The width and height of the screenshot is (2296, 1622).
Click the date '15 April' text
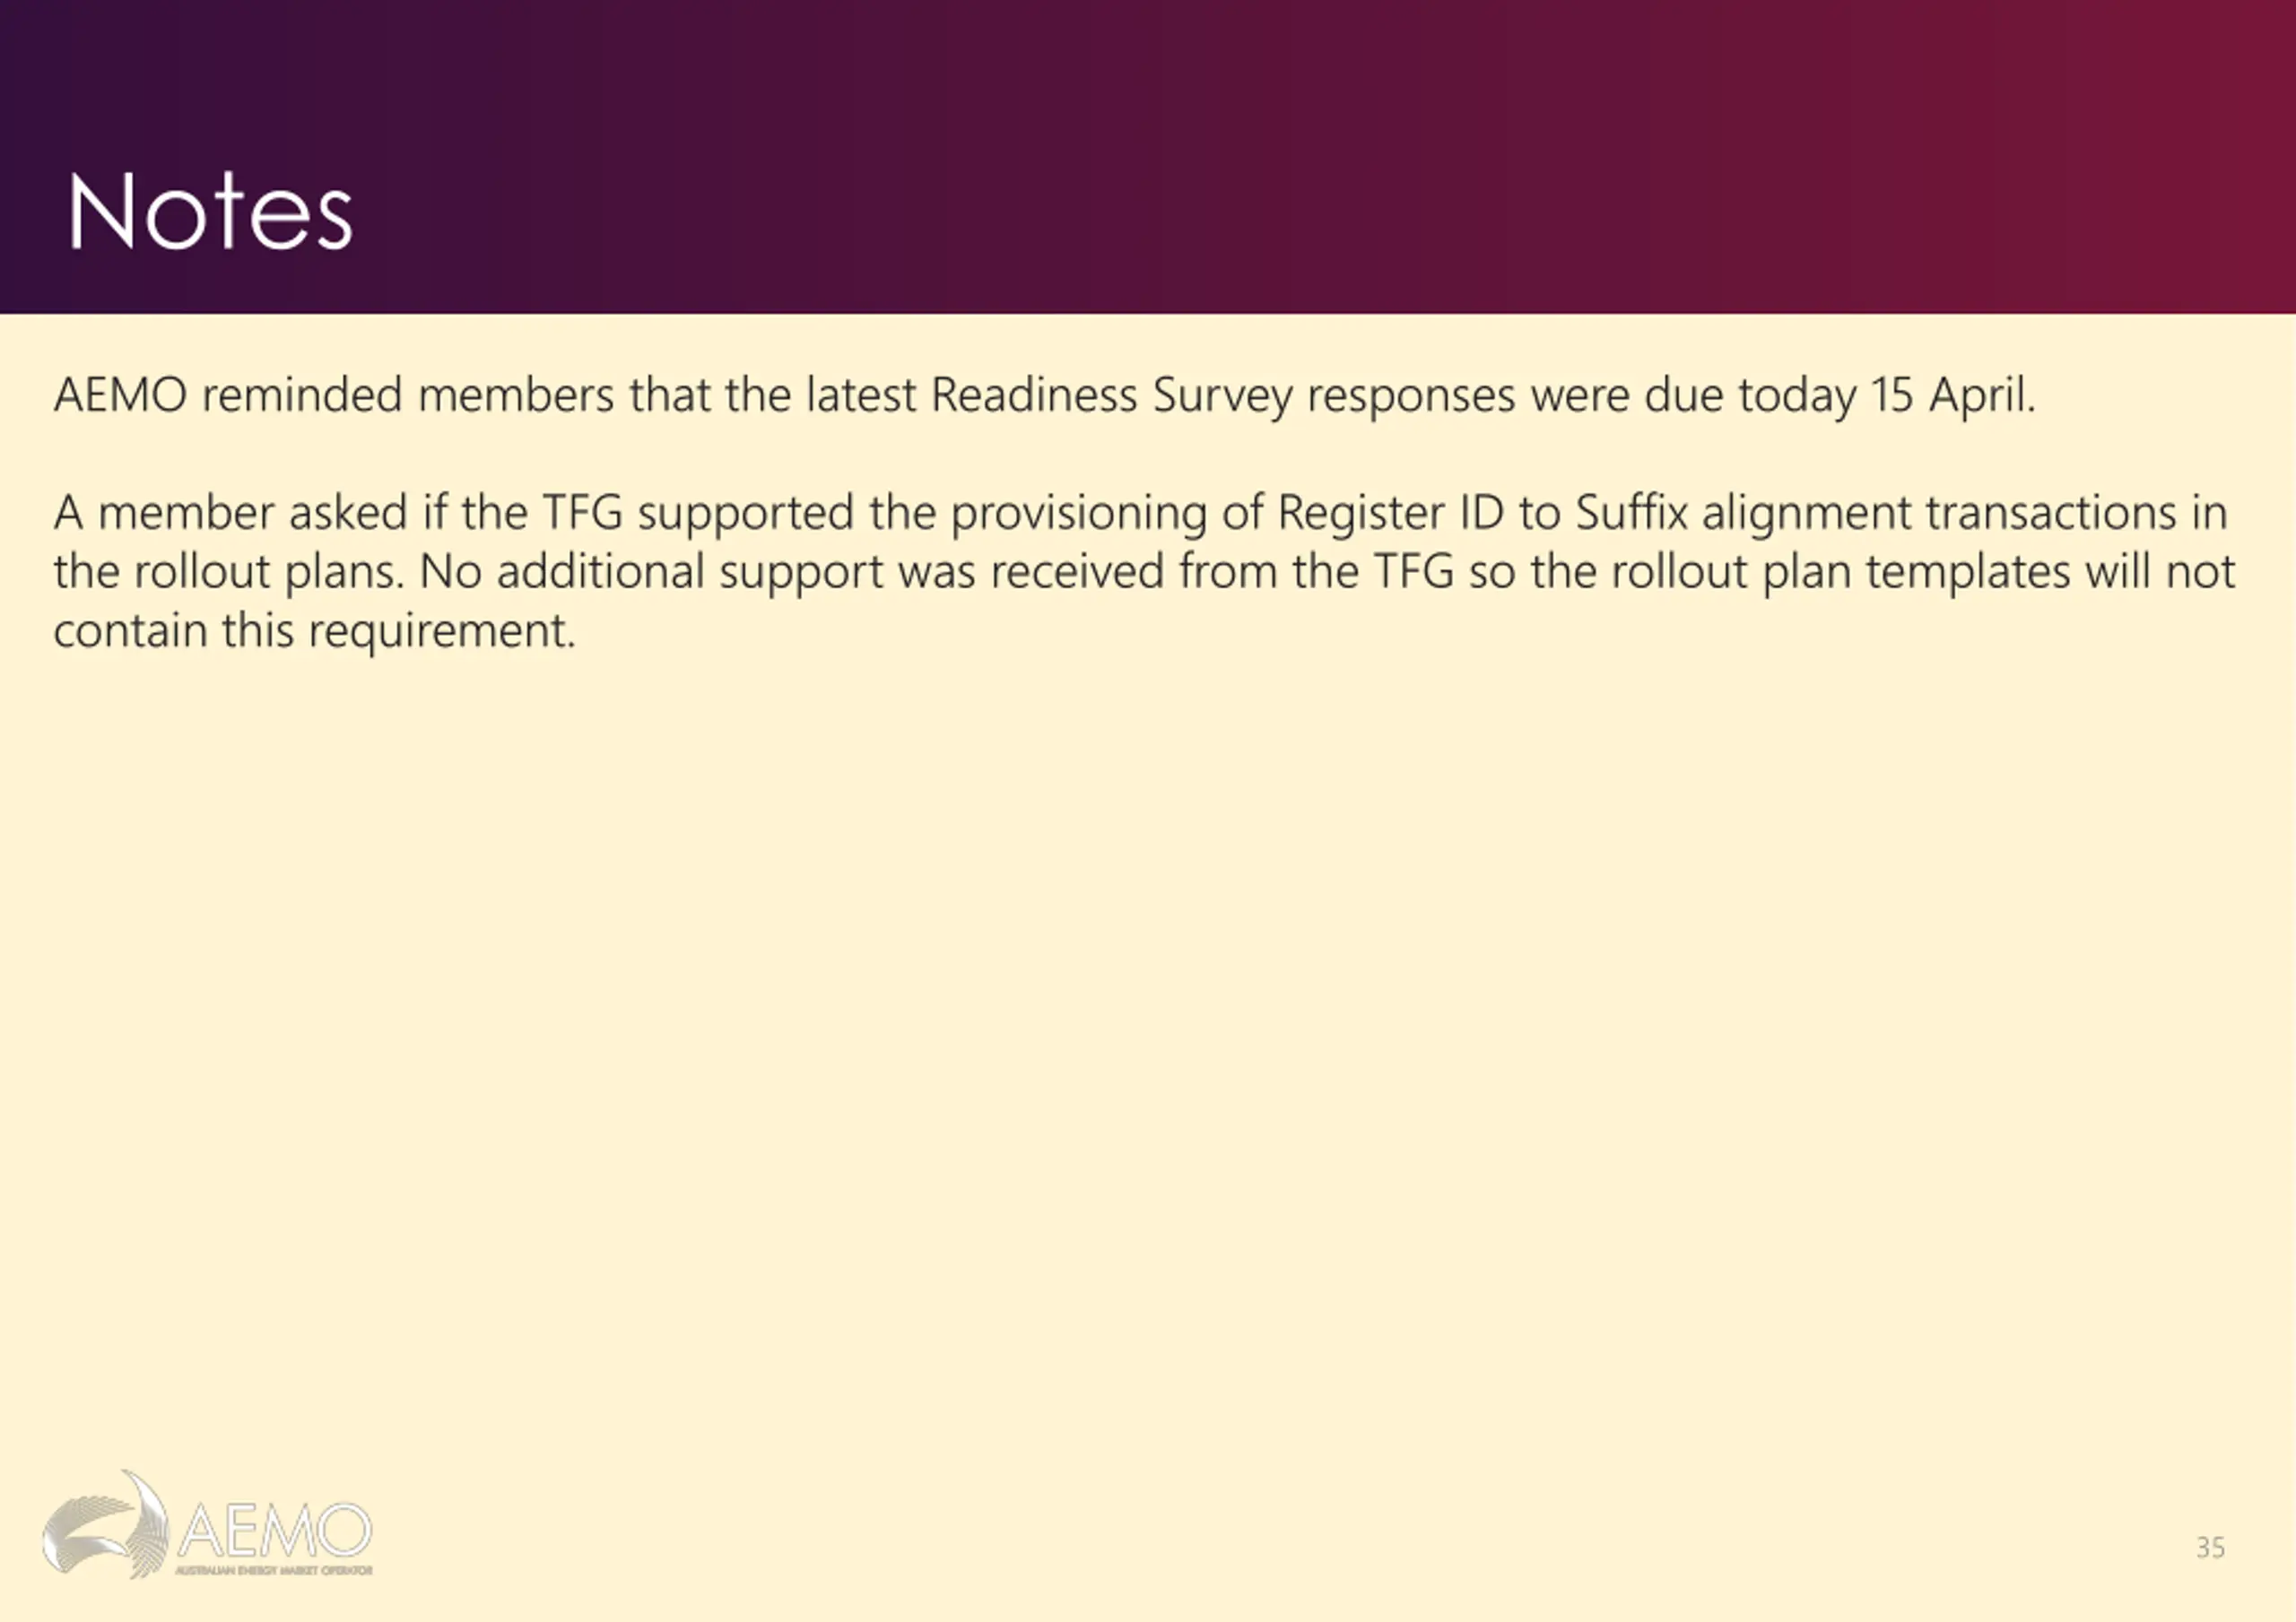tap(1950, 395)
